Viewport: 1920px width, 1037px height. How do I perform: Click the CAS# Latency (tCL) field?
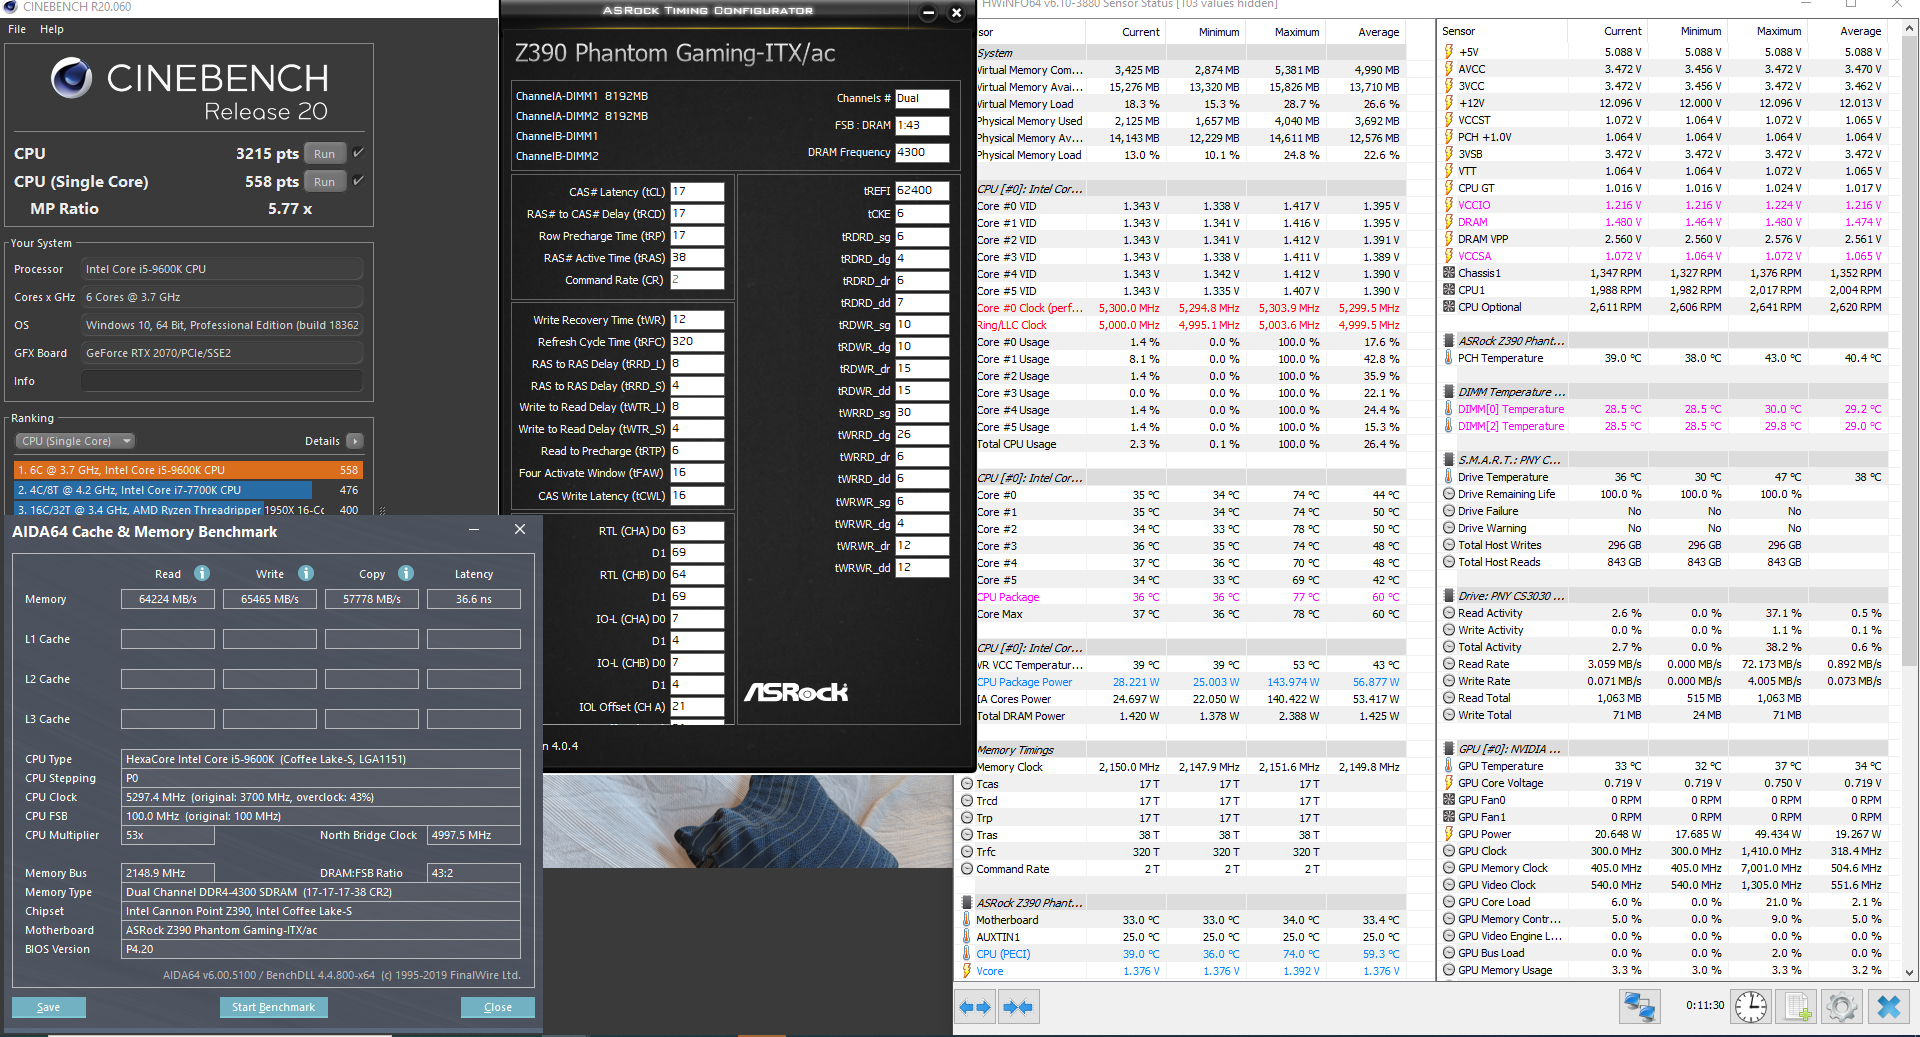point(697,192)
